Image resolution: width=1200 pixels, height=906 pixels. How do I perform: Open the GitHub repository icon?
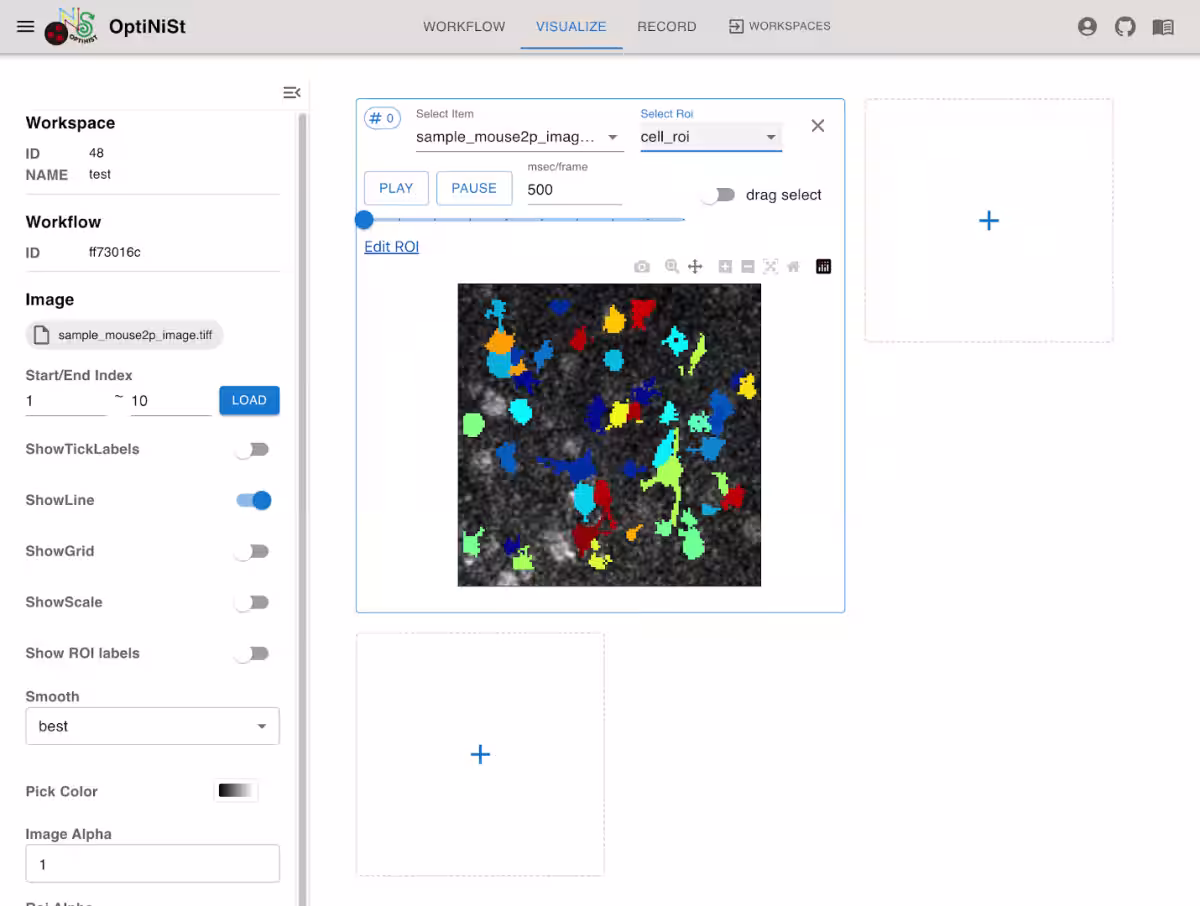tap(1125, 27)
